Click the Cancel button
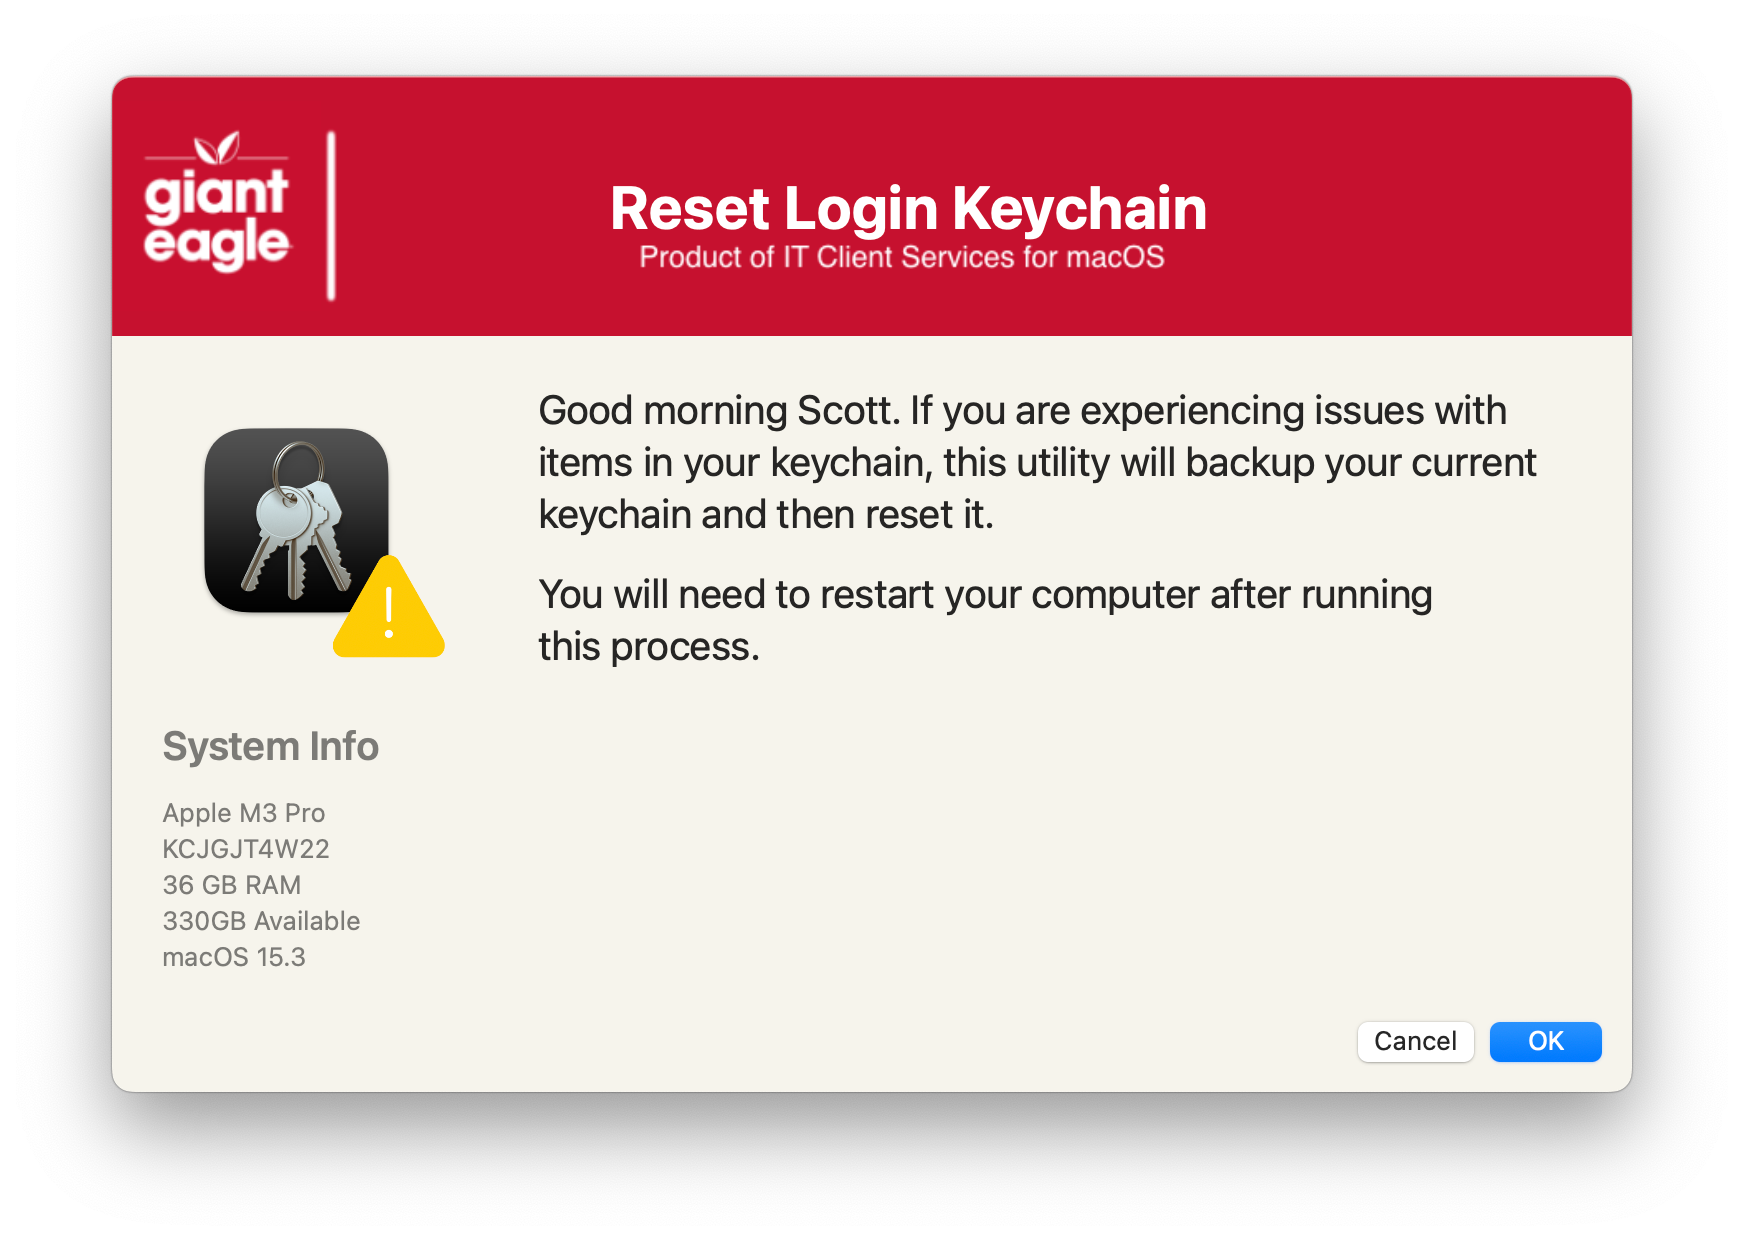Image resolution: width=1744 pixels, height=1240 pixels. tap(1415, 1041)
